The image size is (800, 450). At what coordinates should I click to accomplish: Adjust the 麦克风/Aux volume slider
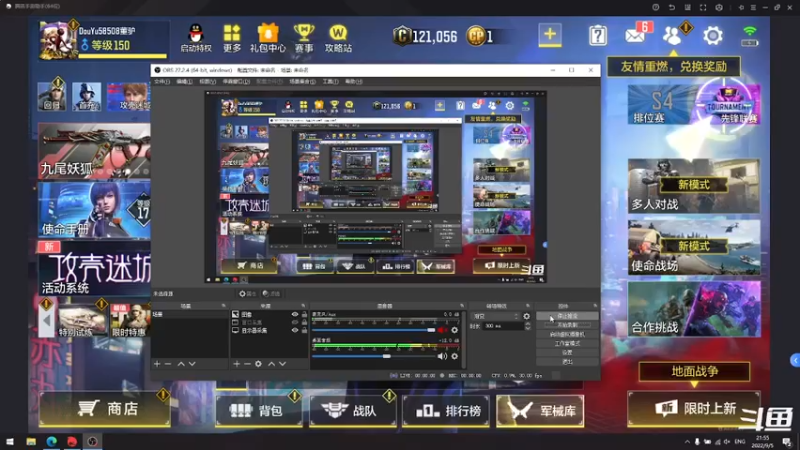(373, 330)
